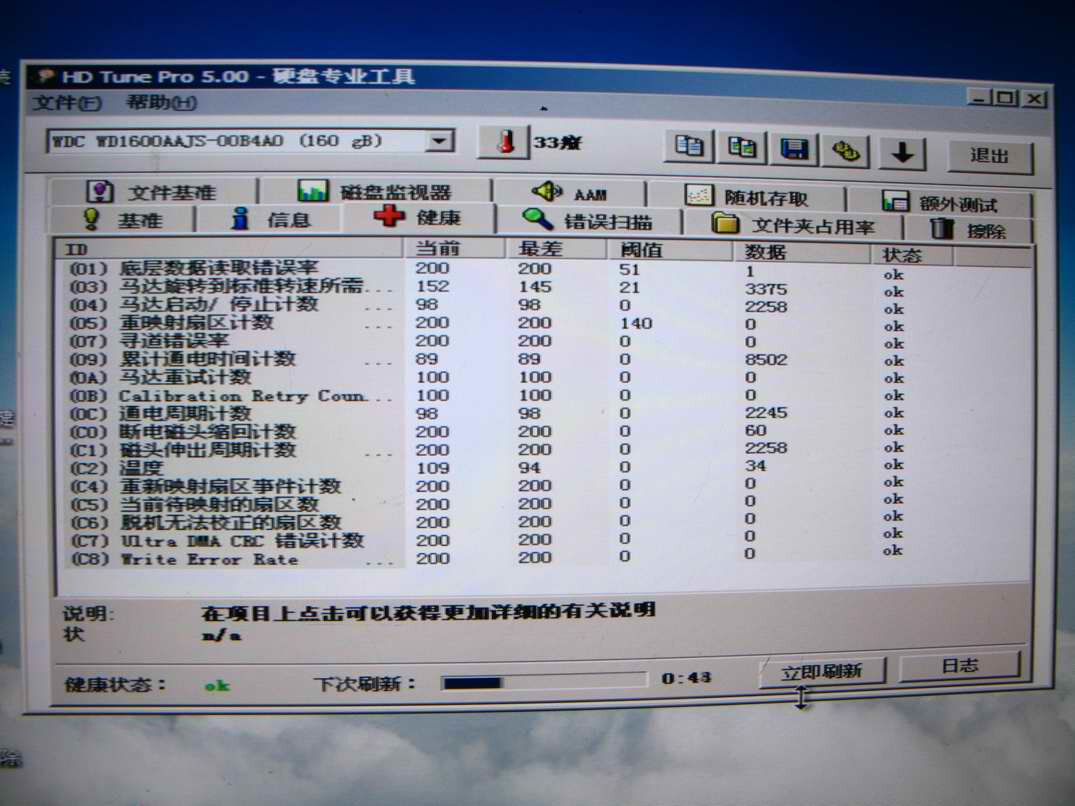The image size is (1075, 806).
Task: Click the next refresh progress bar
Action: [544, 682]
